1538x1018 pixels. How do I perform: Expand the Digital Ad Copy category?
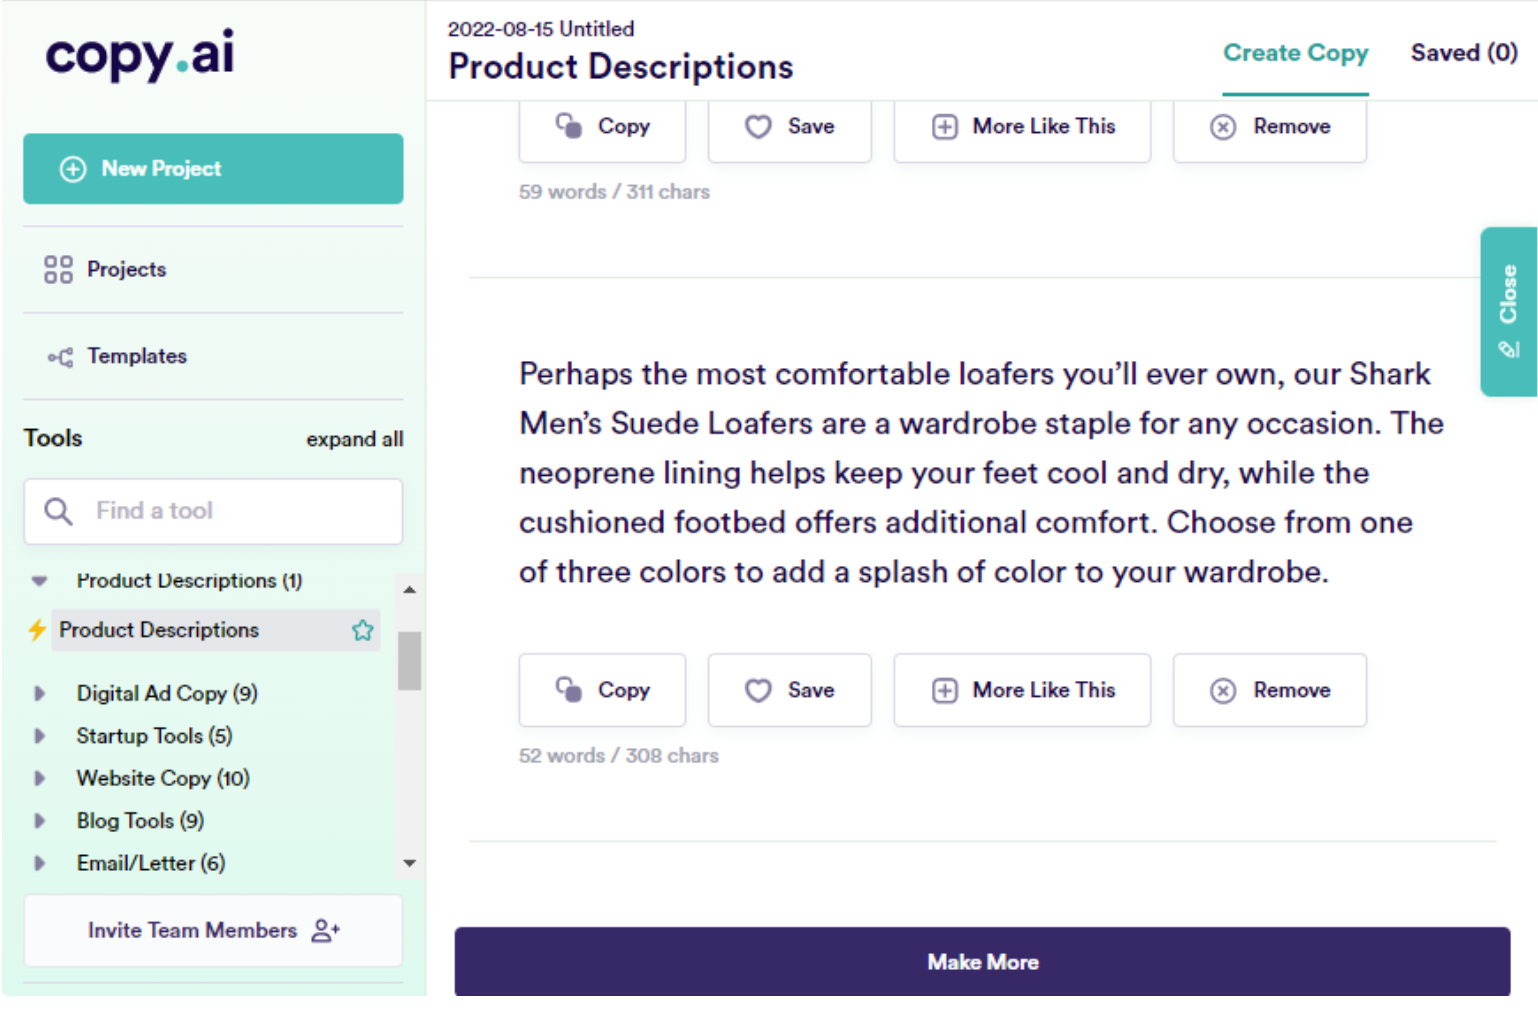(x=40, y=693)
